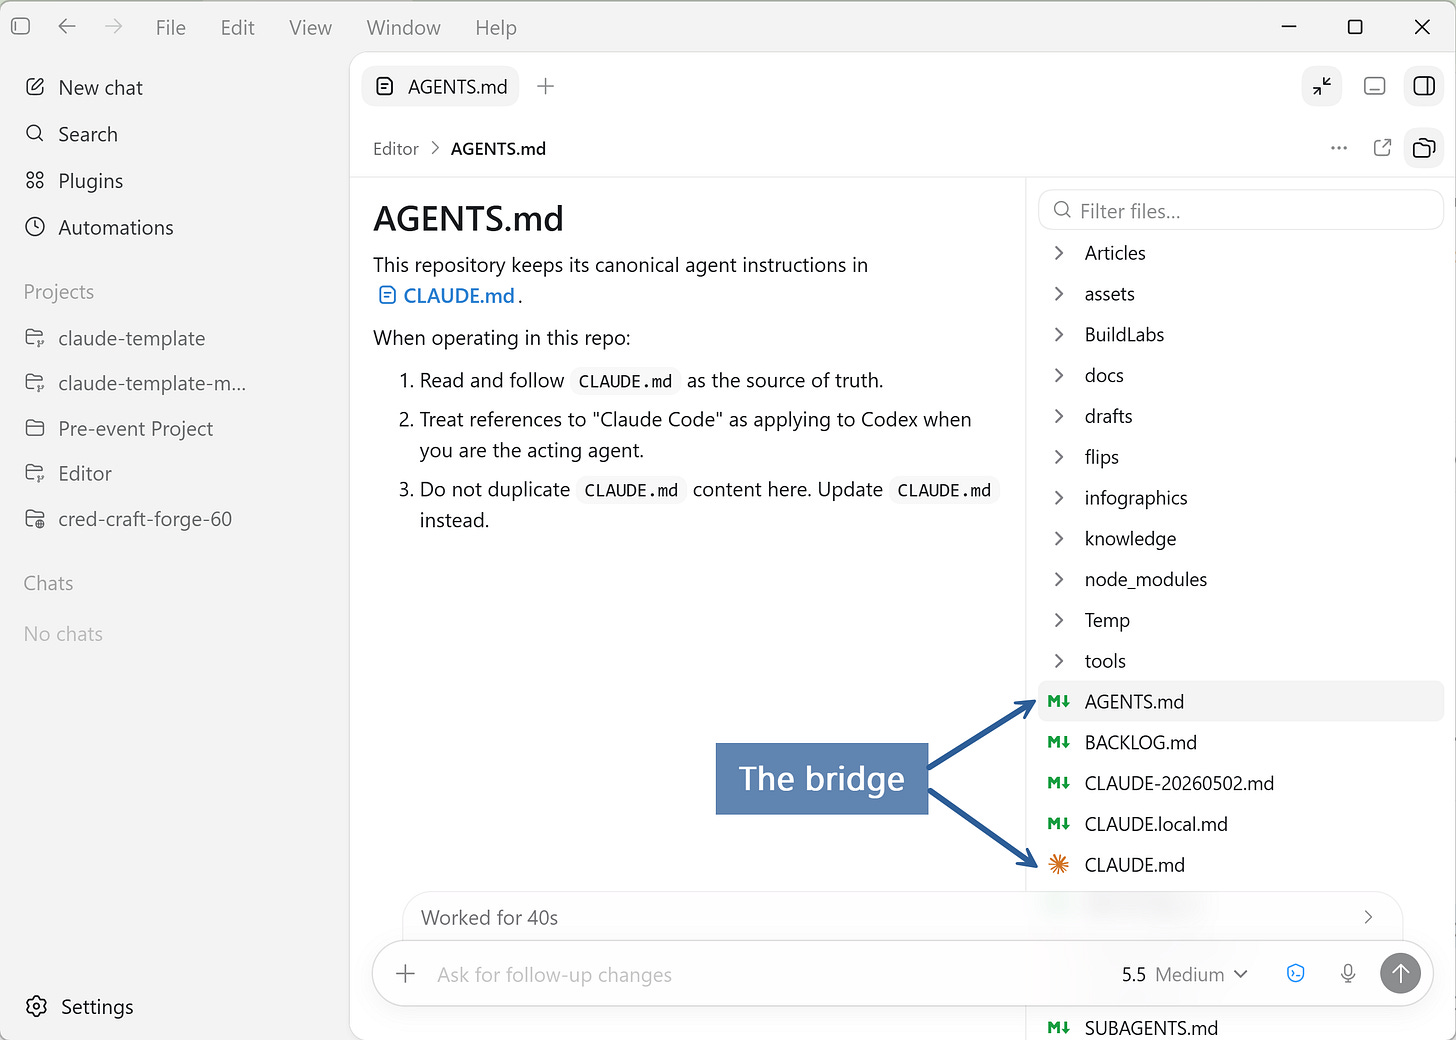The height and width of the screenshot is (1040, 1456).
Task: Toggle the right side panel icon
Action: (x=1424, y=87)
